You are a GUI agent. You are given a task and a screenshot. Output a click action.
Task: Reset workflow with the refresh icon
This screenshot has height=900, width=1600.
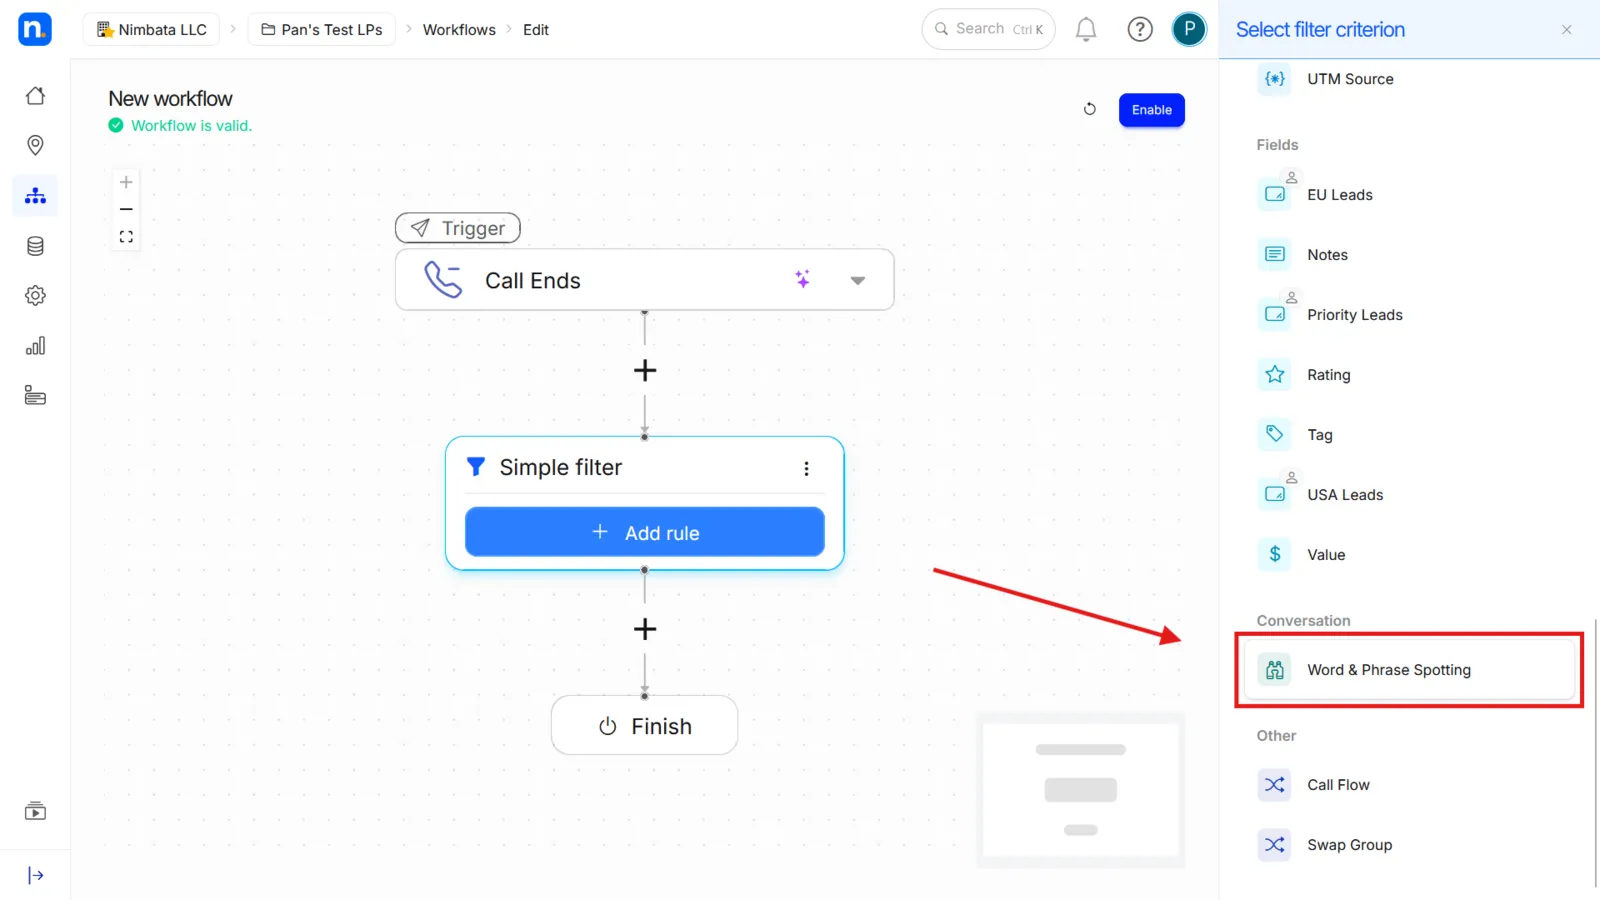pos(1090,109)
